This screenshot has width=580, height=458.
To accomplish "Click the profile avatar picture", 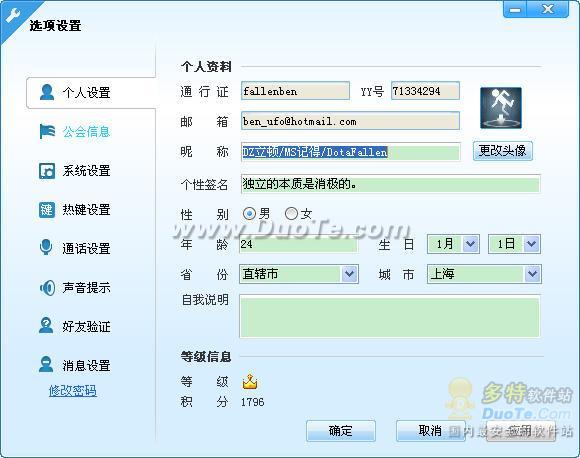I will click(501, 108).
